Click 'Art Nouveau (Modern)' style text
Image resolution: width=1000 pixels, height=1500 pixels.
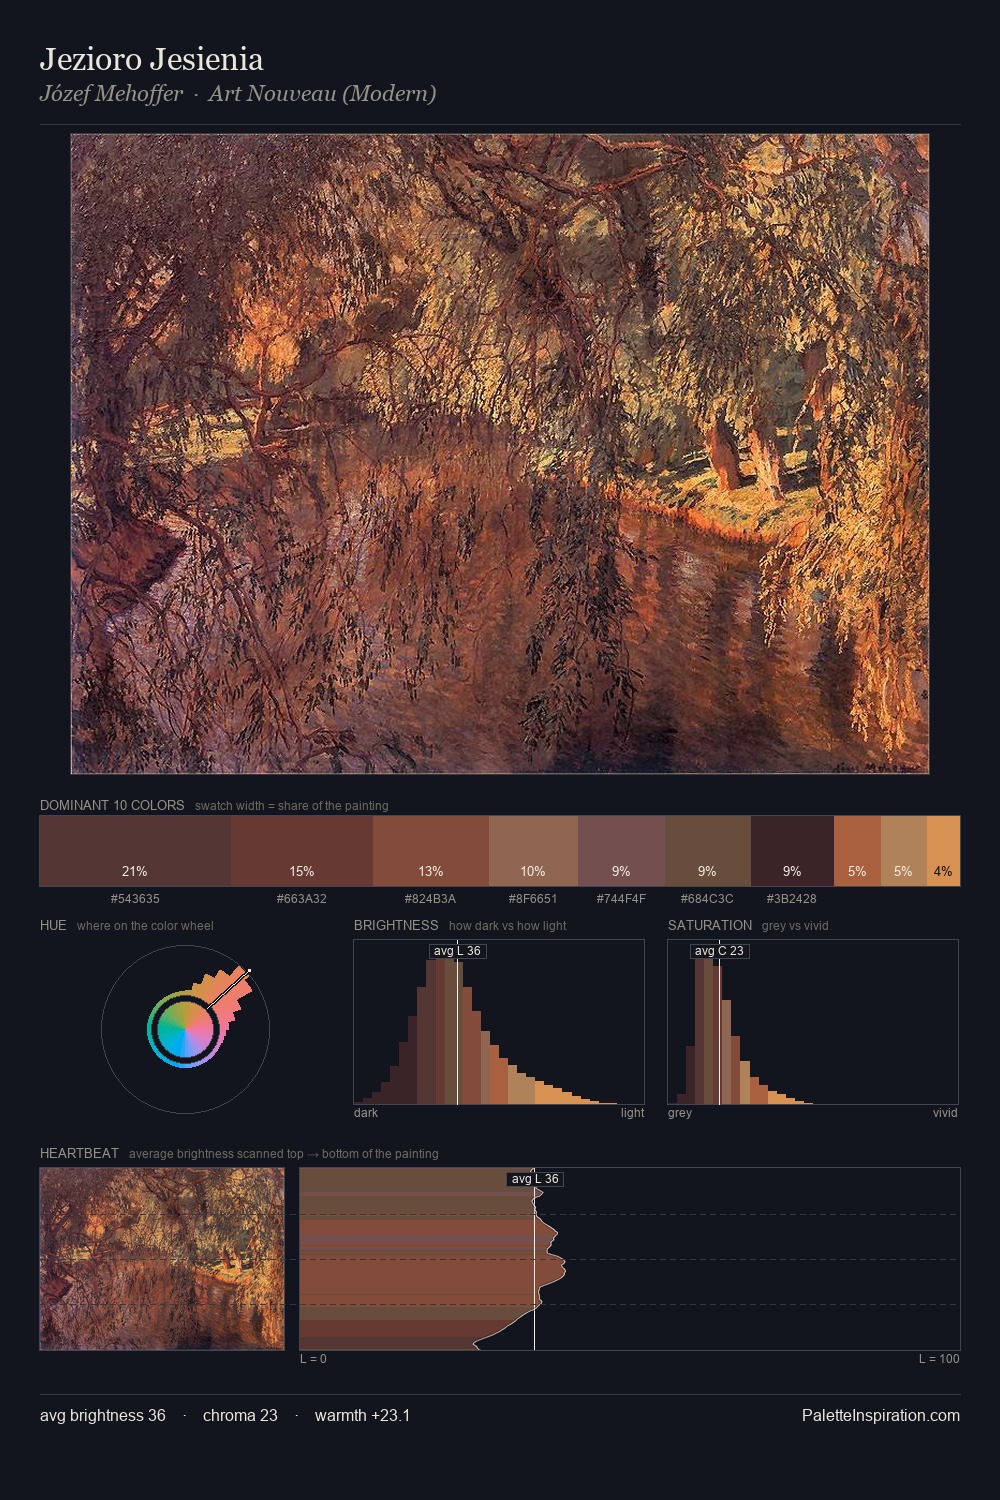pos(322,94)
